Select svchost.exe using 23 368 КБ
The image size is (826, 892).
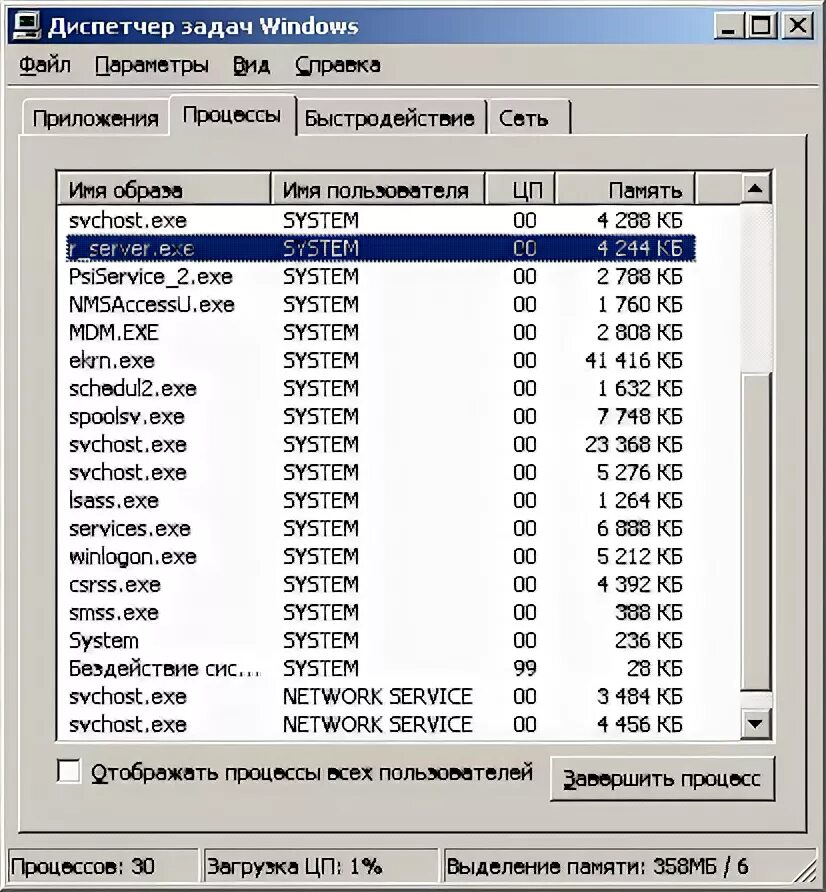click(x=375, y=444)
